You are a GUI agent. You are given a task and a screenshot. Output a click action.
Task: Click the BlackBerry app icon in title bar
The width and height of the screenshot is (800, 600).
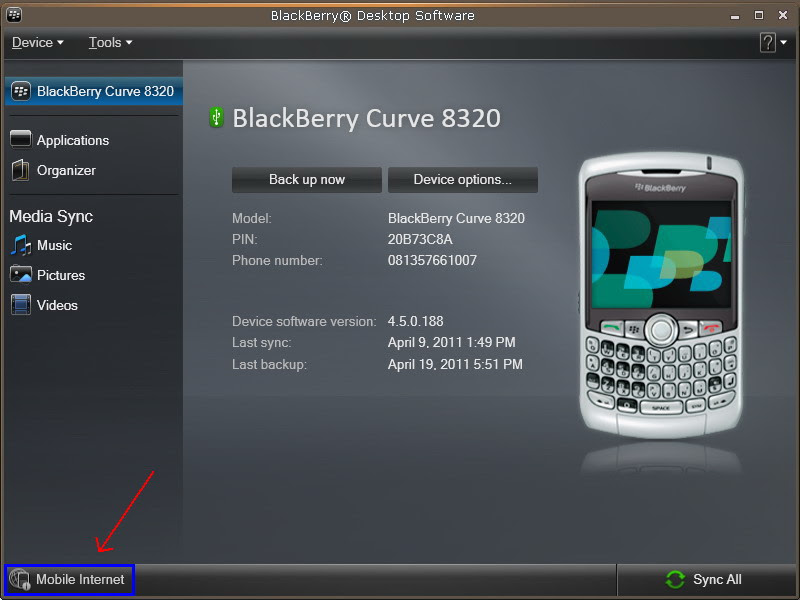(x=14, y=15)
